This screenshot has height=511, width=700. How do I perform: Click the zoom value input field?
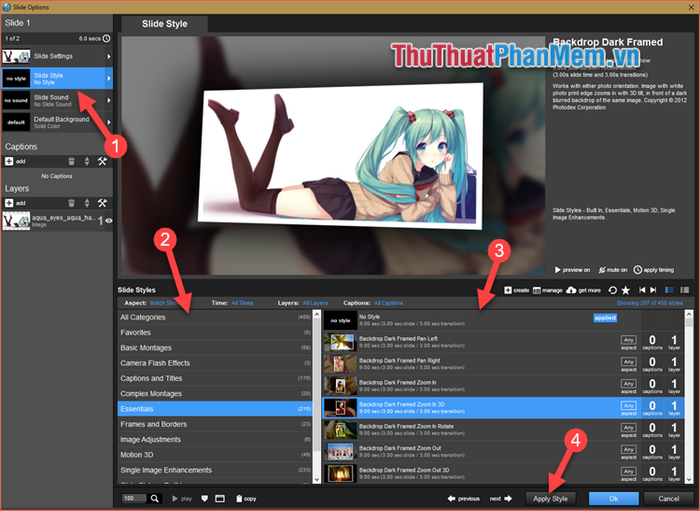134,498
